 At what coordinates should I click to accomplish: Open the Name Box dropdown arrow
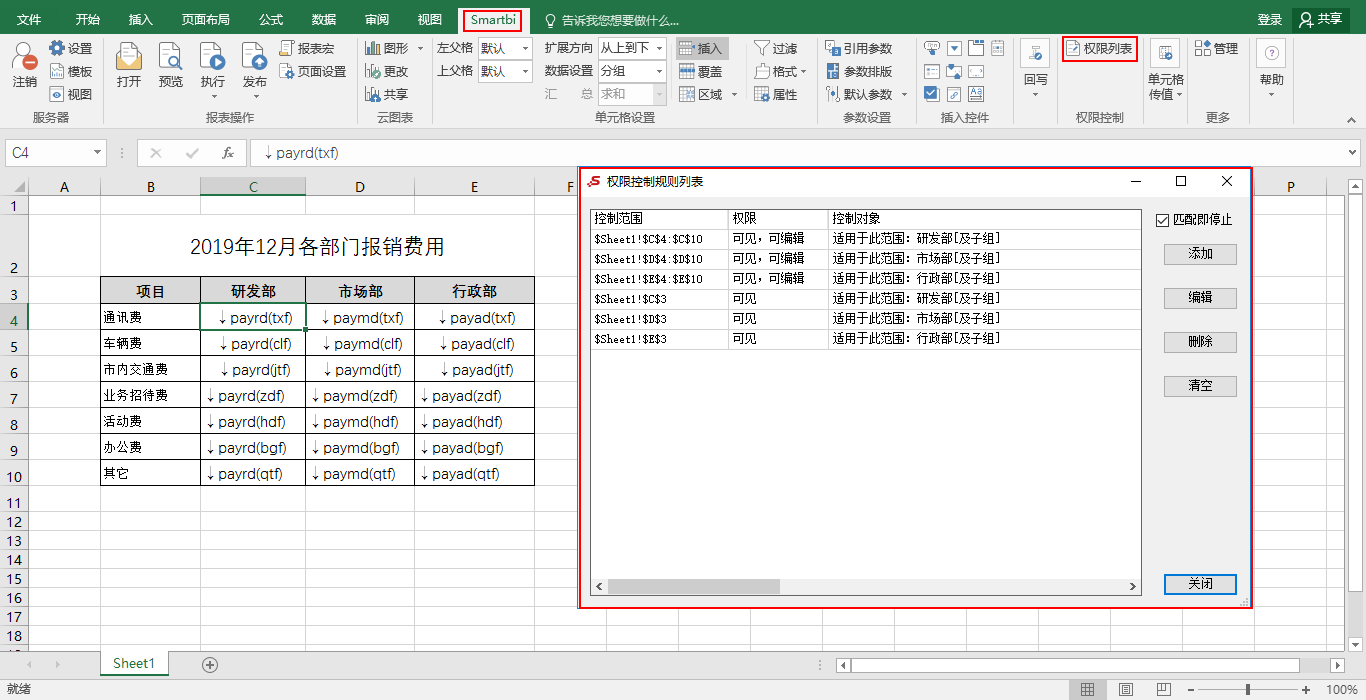[x=97, y=153]
